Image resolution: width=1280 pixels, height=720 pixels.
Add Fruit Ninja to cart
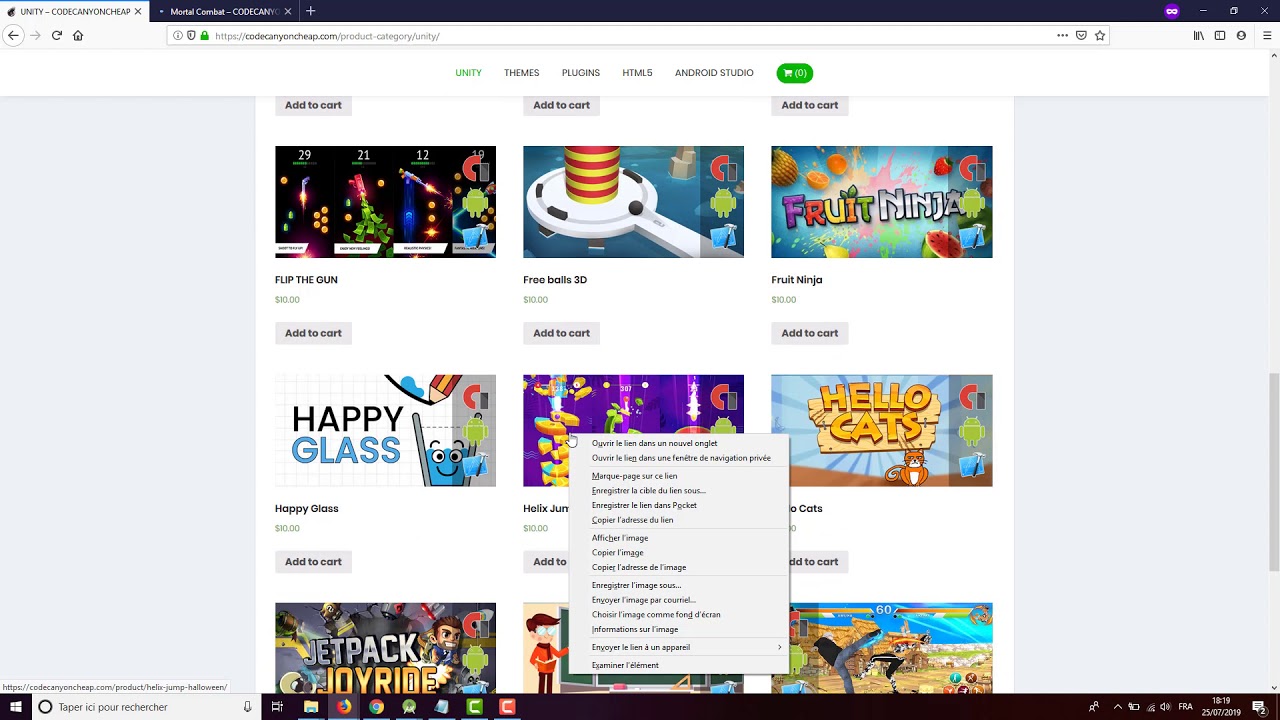809,333
